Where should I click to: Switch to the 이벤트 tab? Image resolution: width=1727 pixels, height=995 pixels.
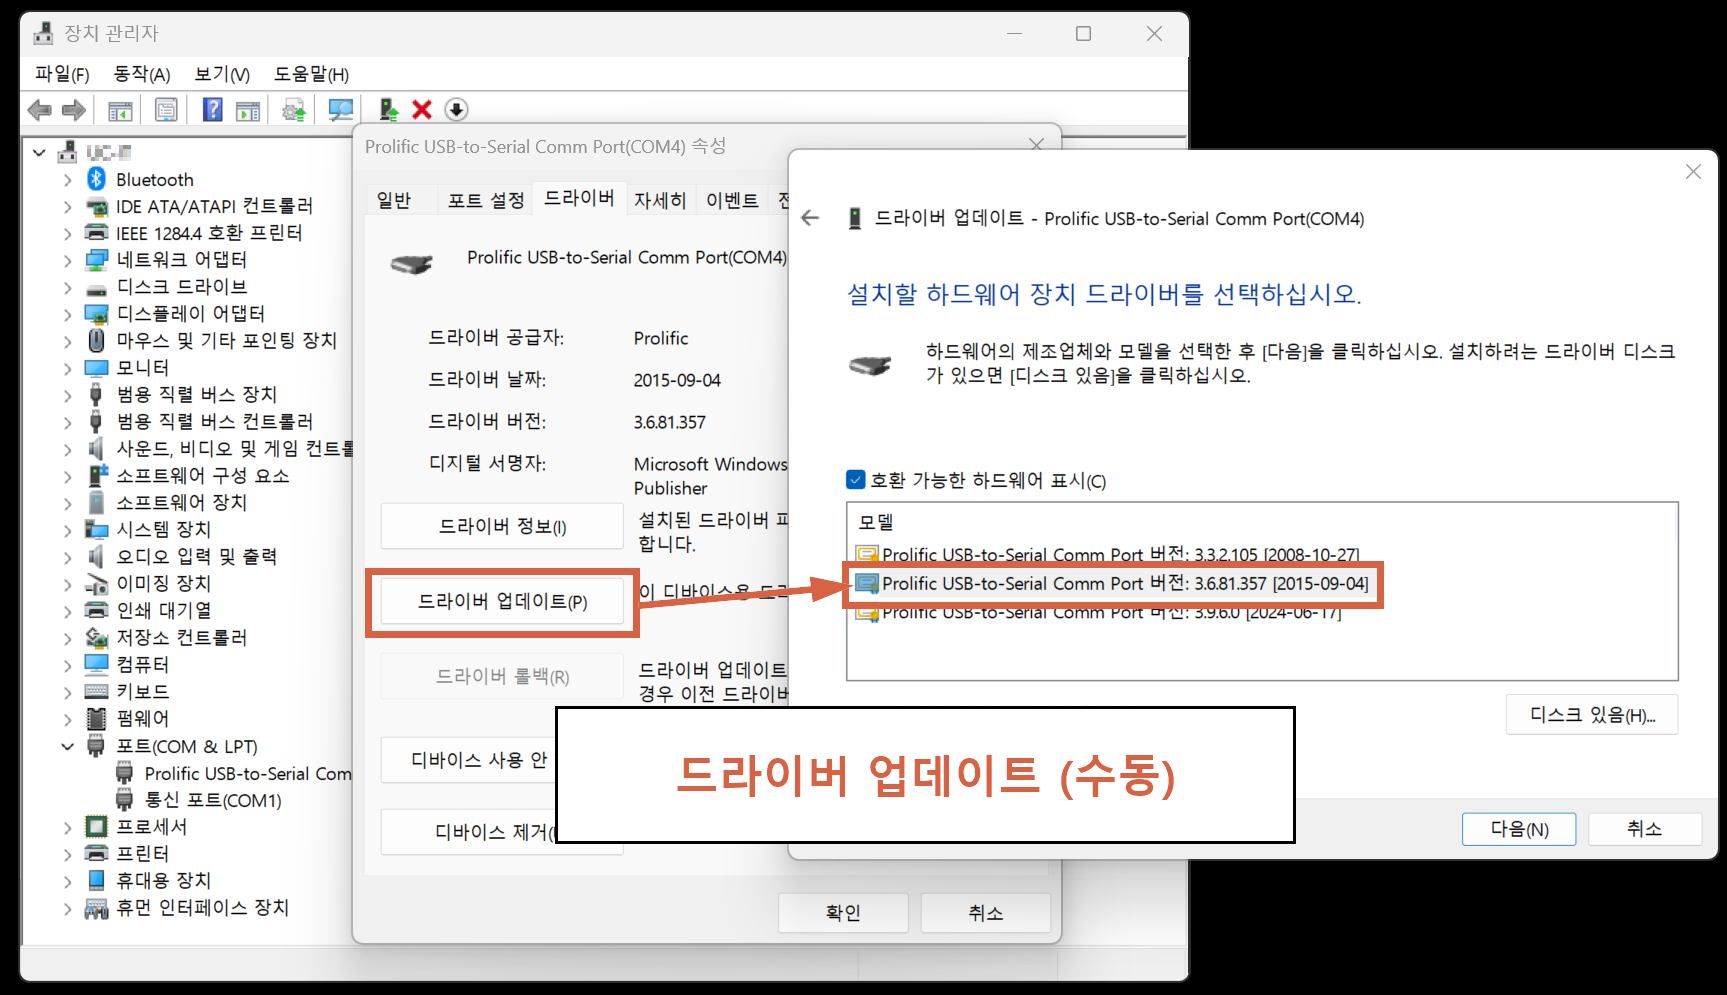[x=732, y=200]
